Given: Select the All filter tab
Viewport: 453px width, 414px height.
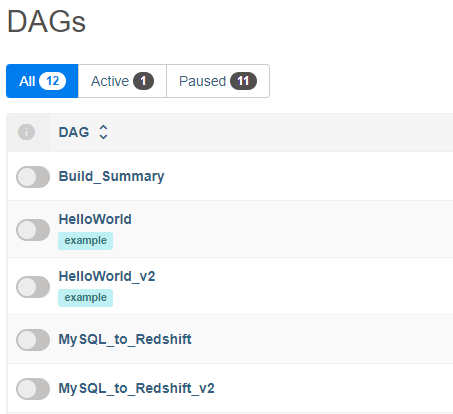Looking at the screenshot, I should [42, 81].
